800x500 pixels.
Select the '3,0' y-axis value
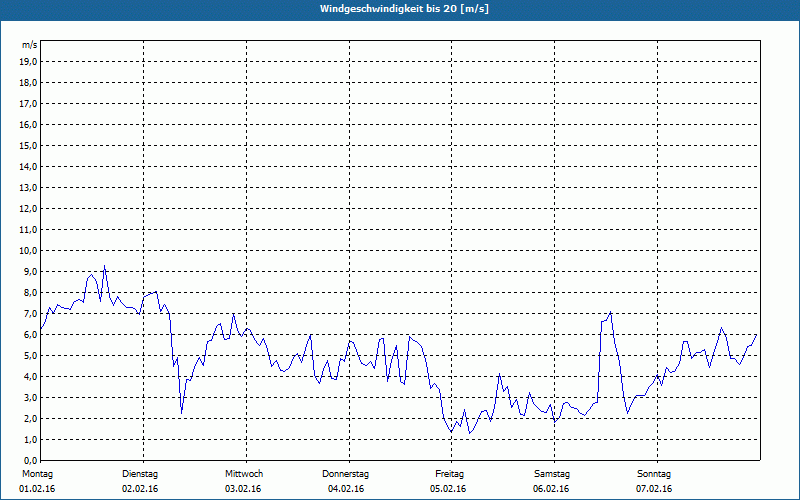31,397
